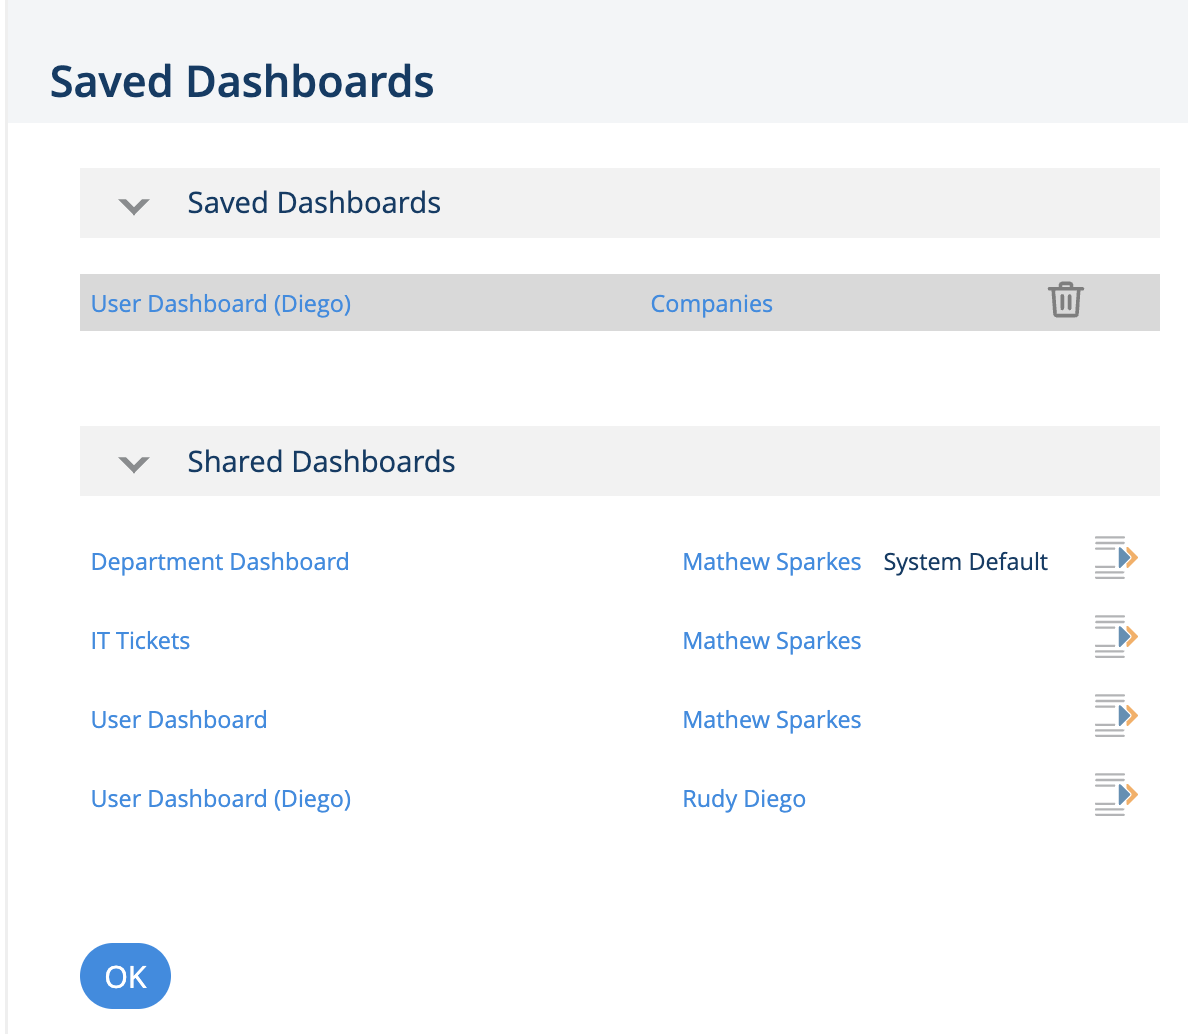Collapse the Saved Dashboards section

(x=133, y=205)
